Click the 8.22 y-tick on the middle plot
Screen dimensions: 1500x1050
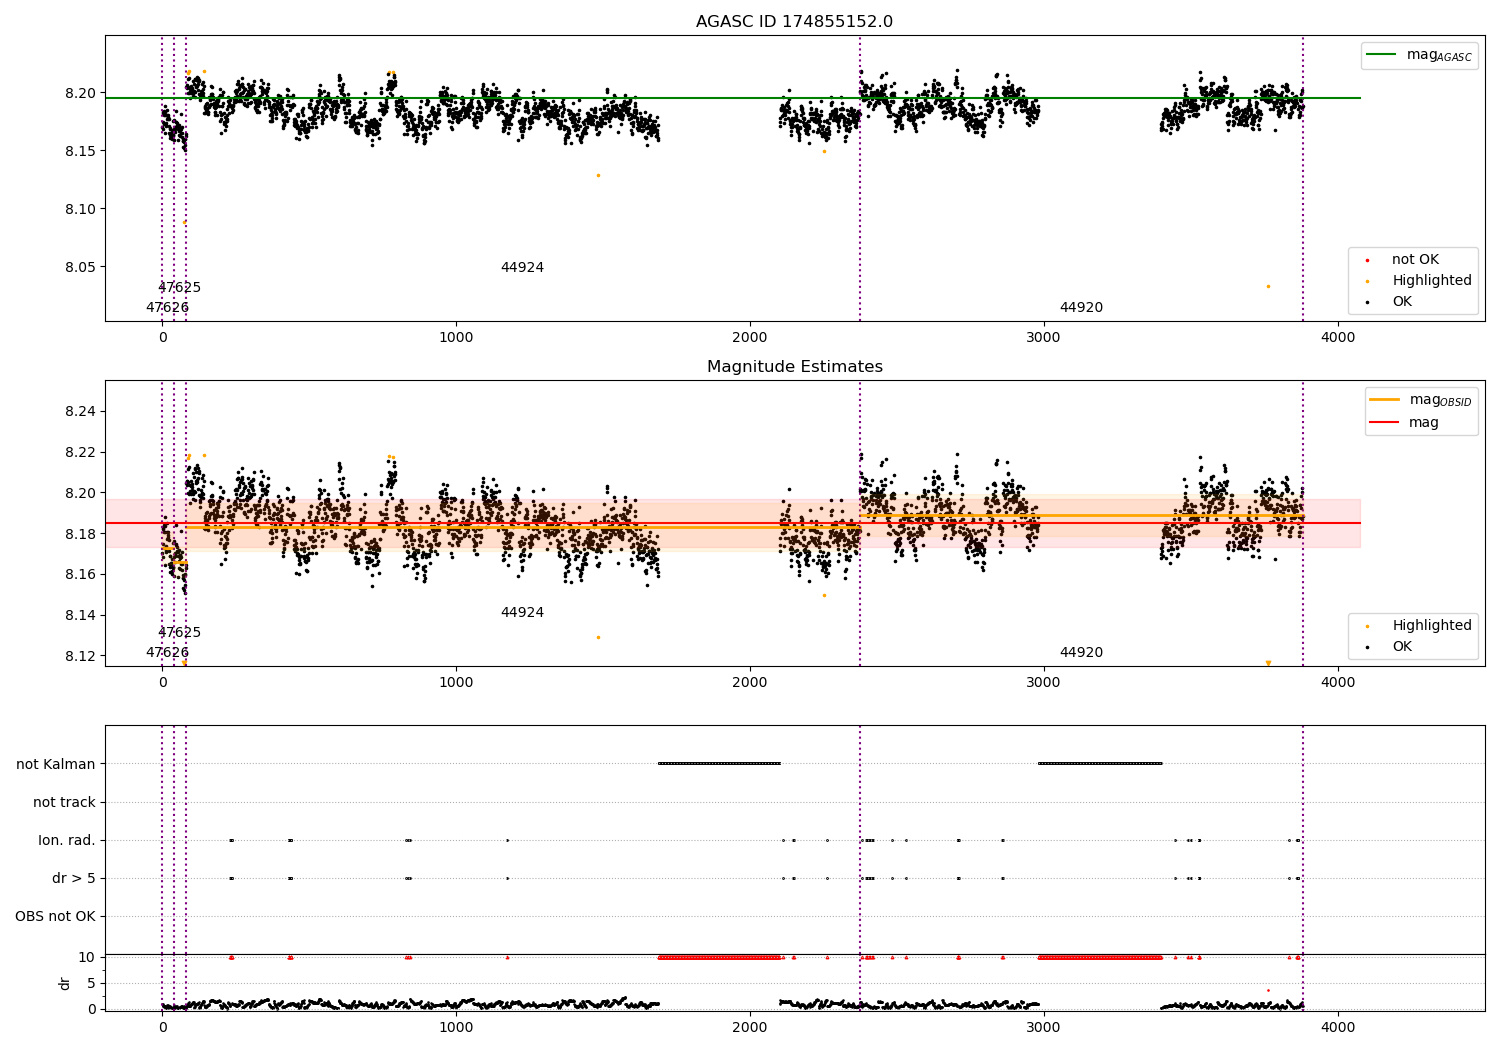coord(82,453)
